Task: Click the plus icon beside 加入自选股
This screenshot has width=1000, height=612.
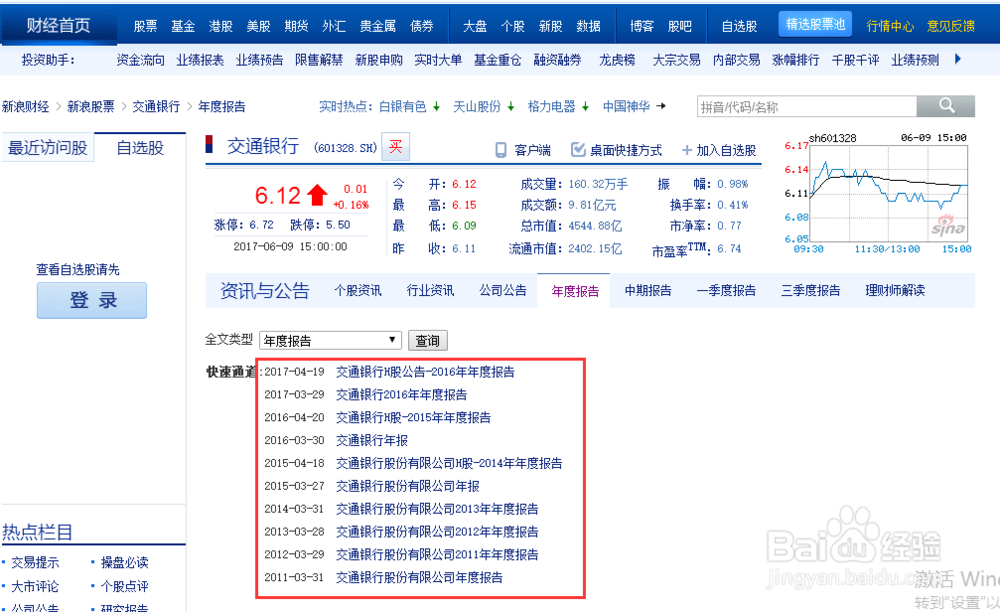Action: [x=687, y=150]
